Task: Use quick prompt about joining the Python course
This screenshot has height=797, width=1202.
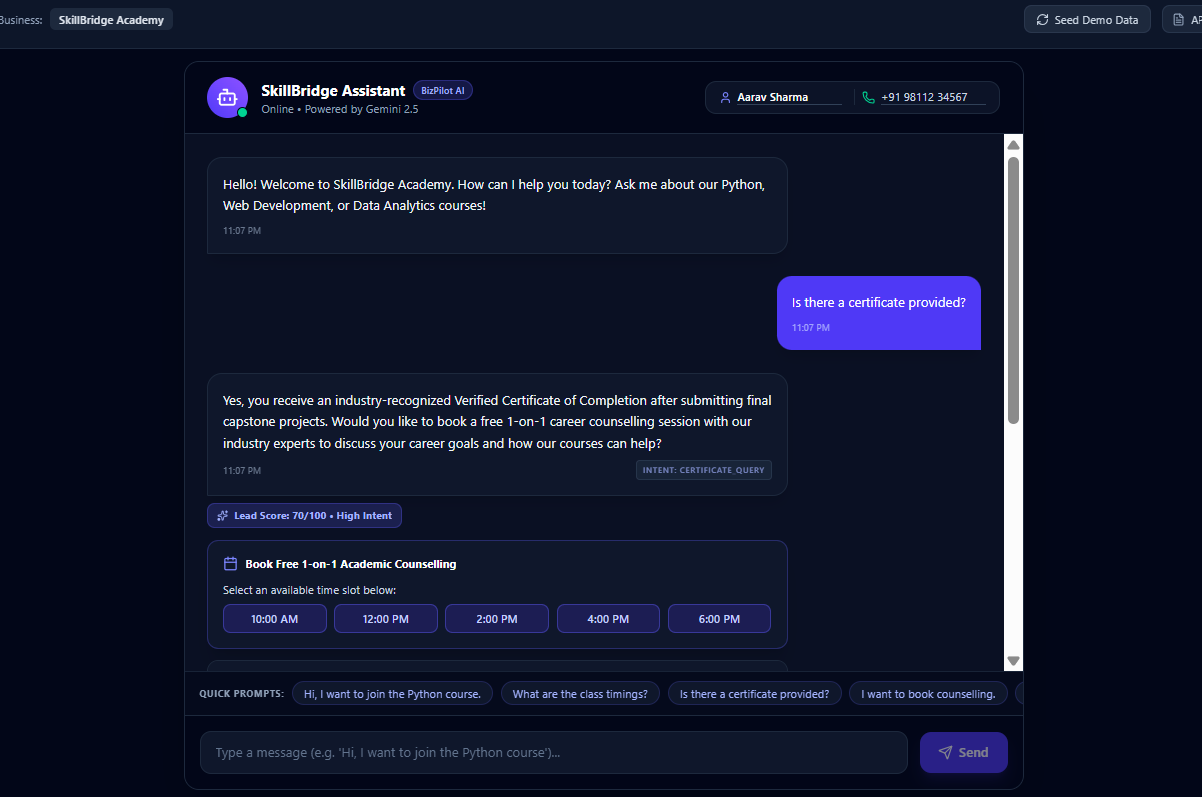Action: (392, 694)
